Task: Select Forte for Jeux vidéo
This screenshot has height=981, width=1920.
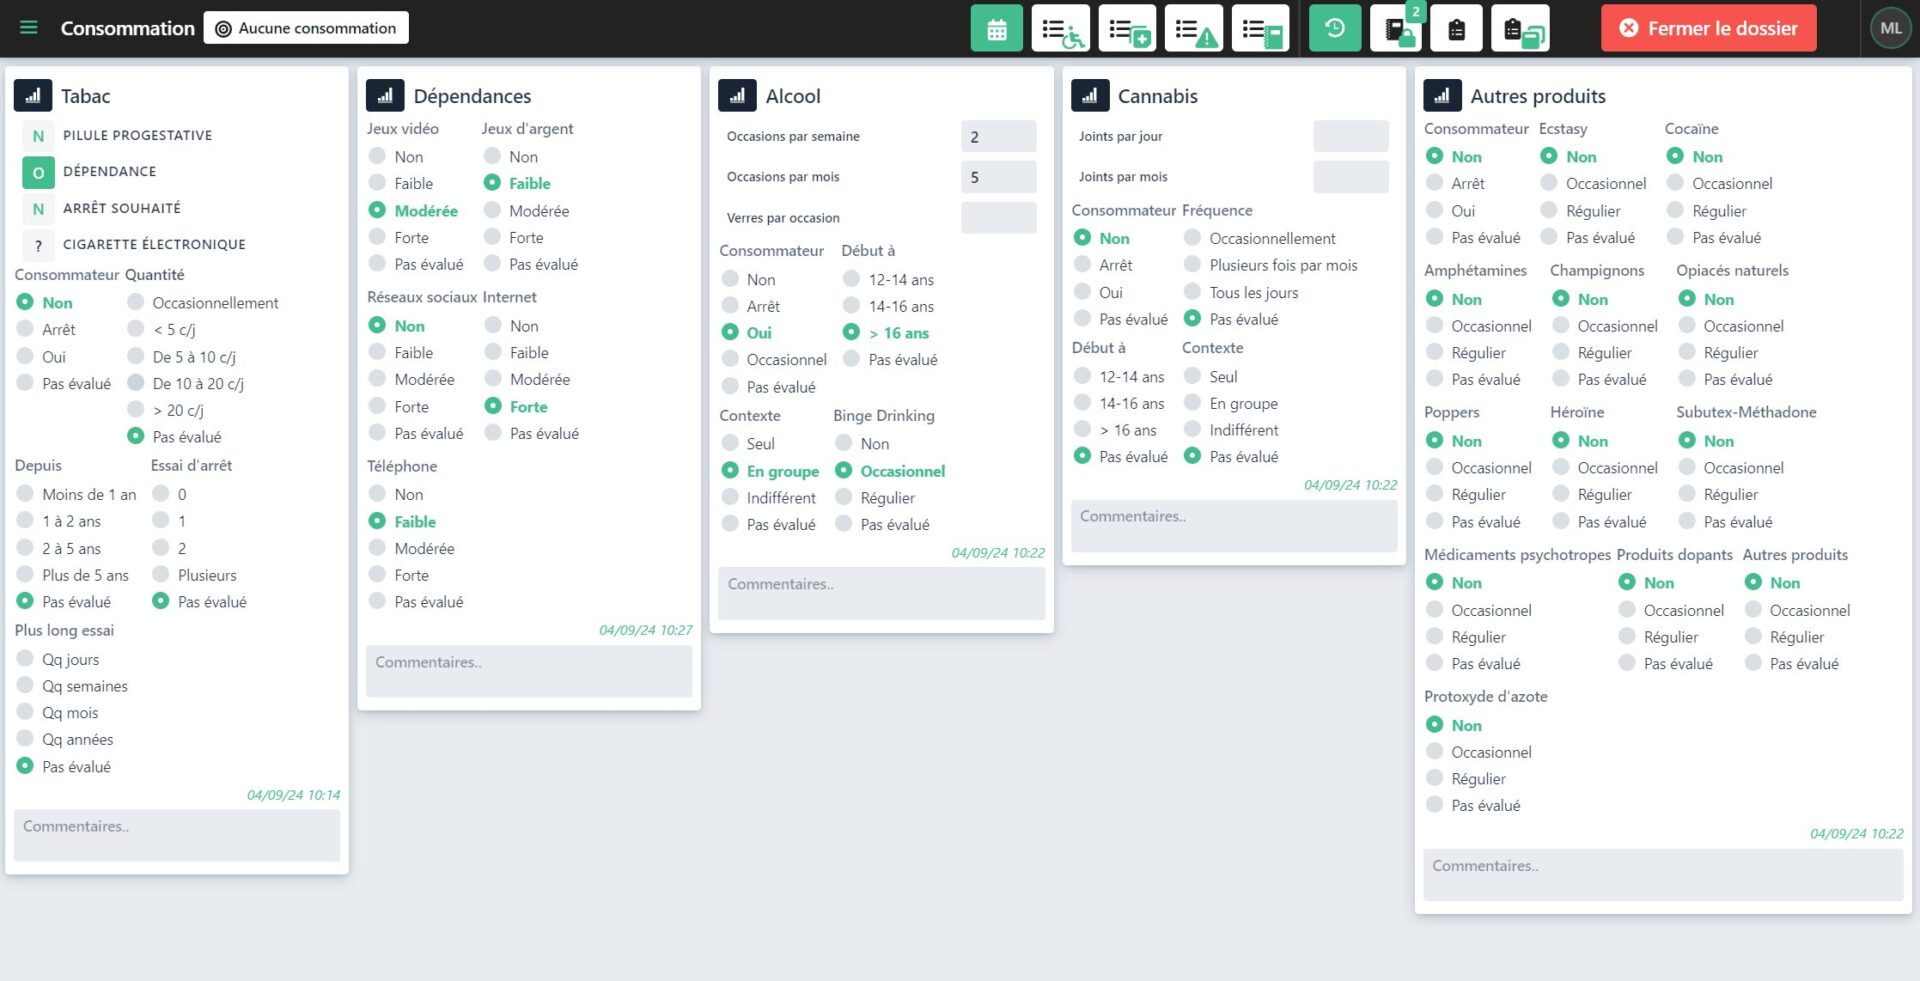Action: (x=378, y=237)
